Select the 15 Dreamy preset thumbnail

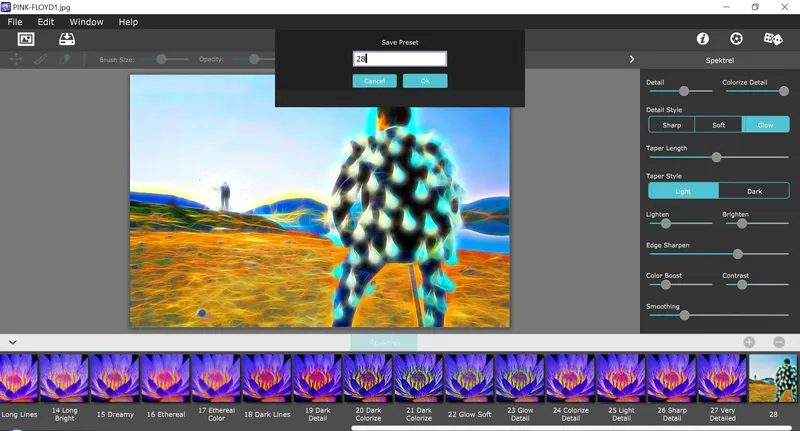[x=115, y=378]
